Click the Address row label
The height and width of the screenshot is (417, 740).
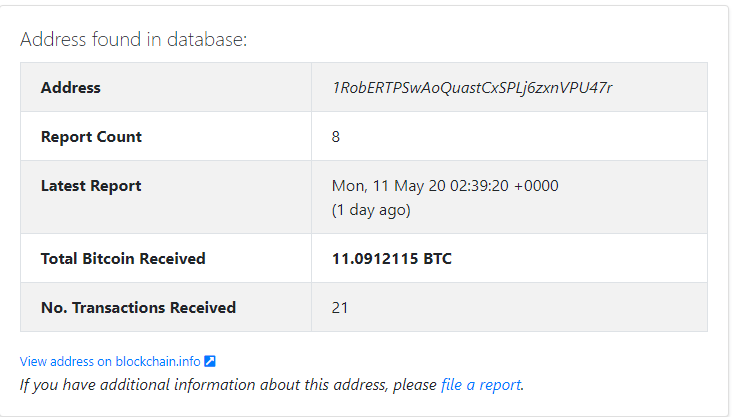[71, 88]
